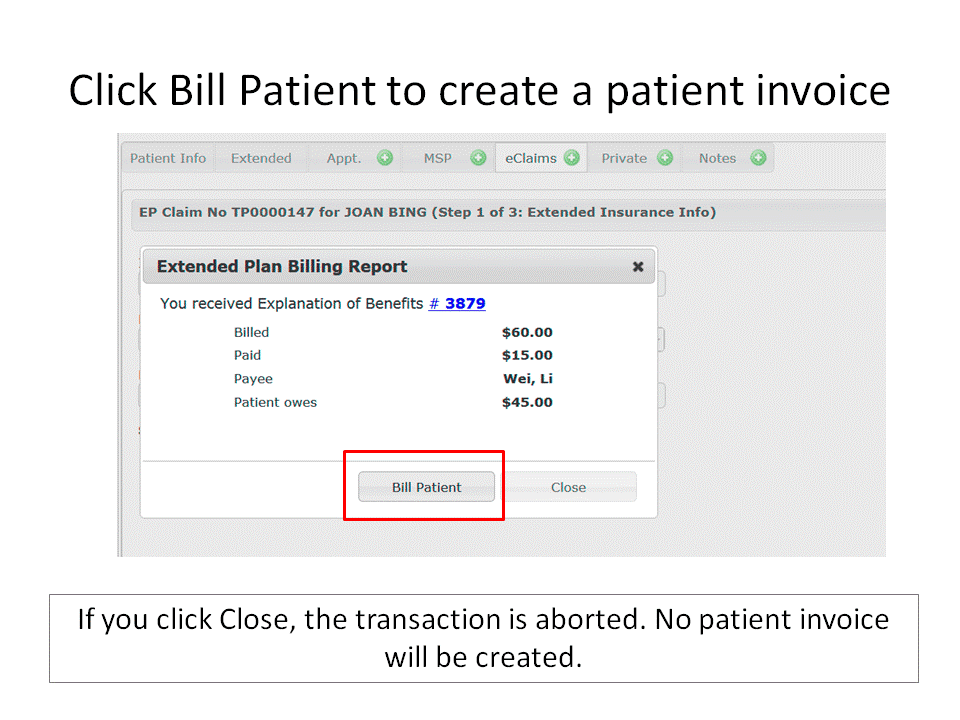Switch to the Extended tab
The height and width of the screenshot is (720, 960).
pos(261,158)
